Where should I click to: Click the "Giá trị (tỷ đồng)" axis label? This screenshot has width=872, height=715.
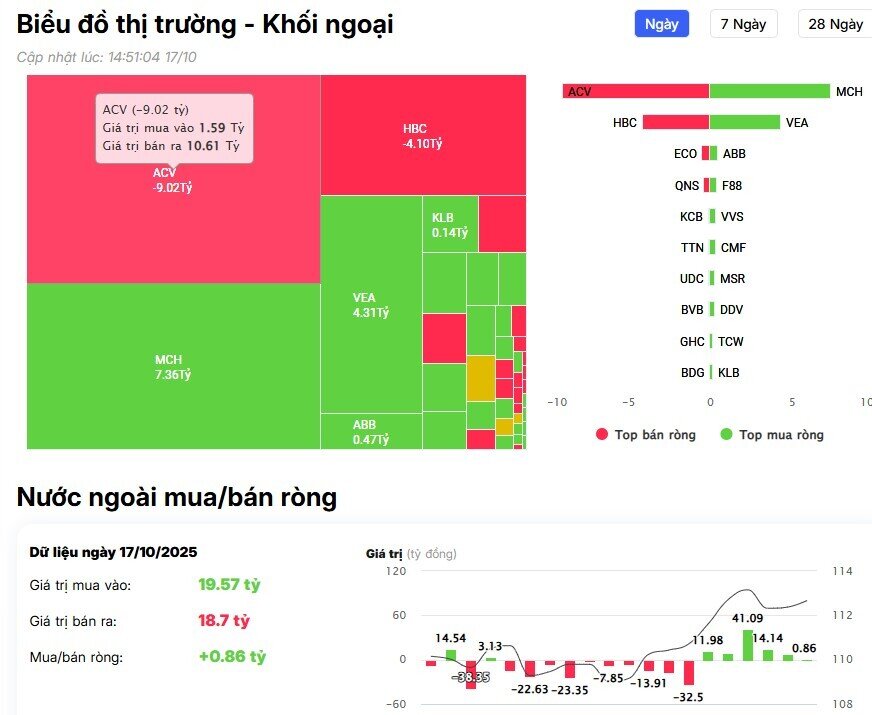408,552
